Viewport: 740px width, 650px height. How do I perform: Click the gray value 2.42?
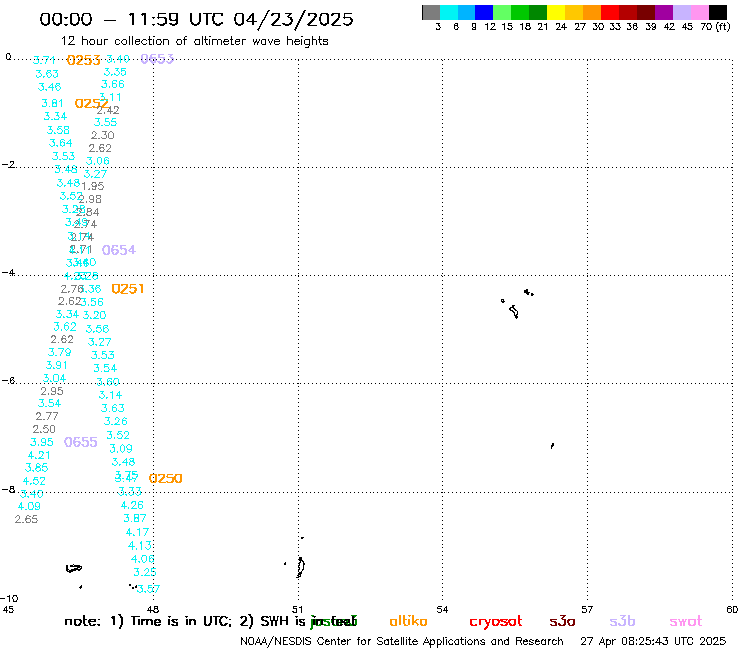point(108,110)
